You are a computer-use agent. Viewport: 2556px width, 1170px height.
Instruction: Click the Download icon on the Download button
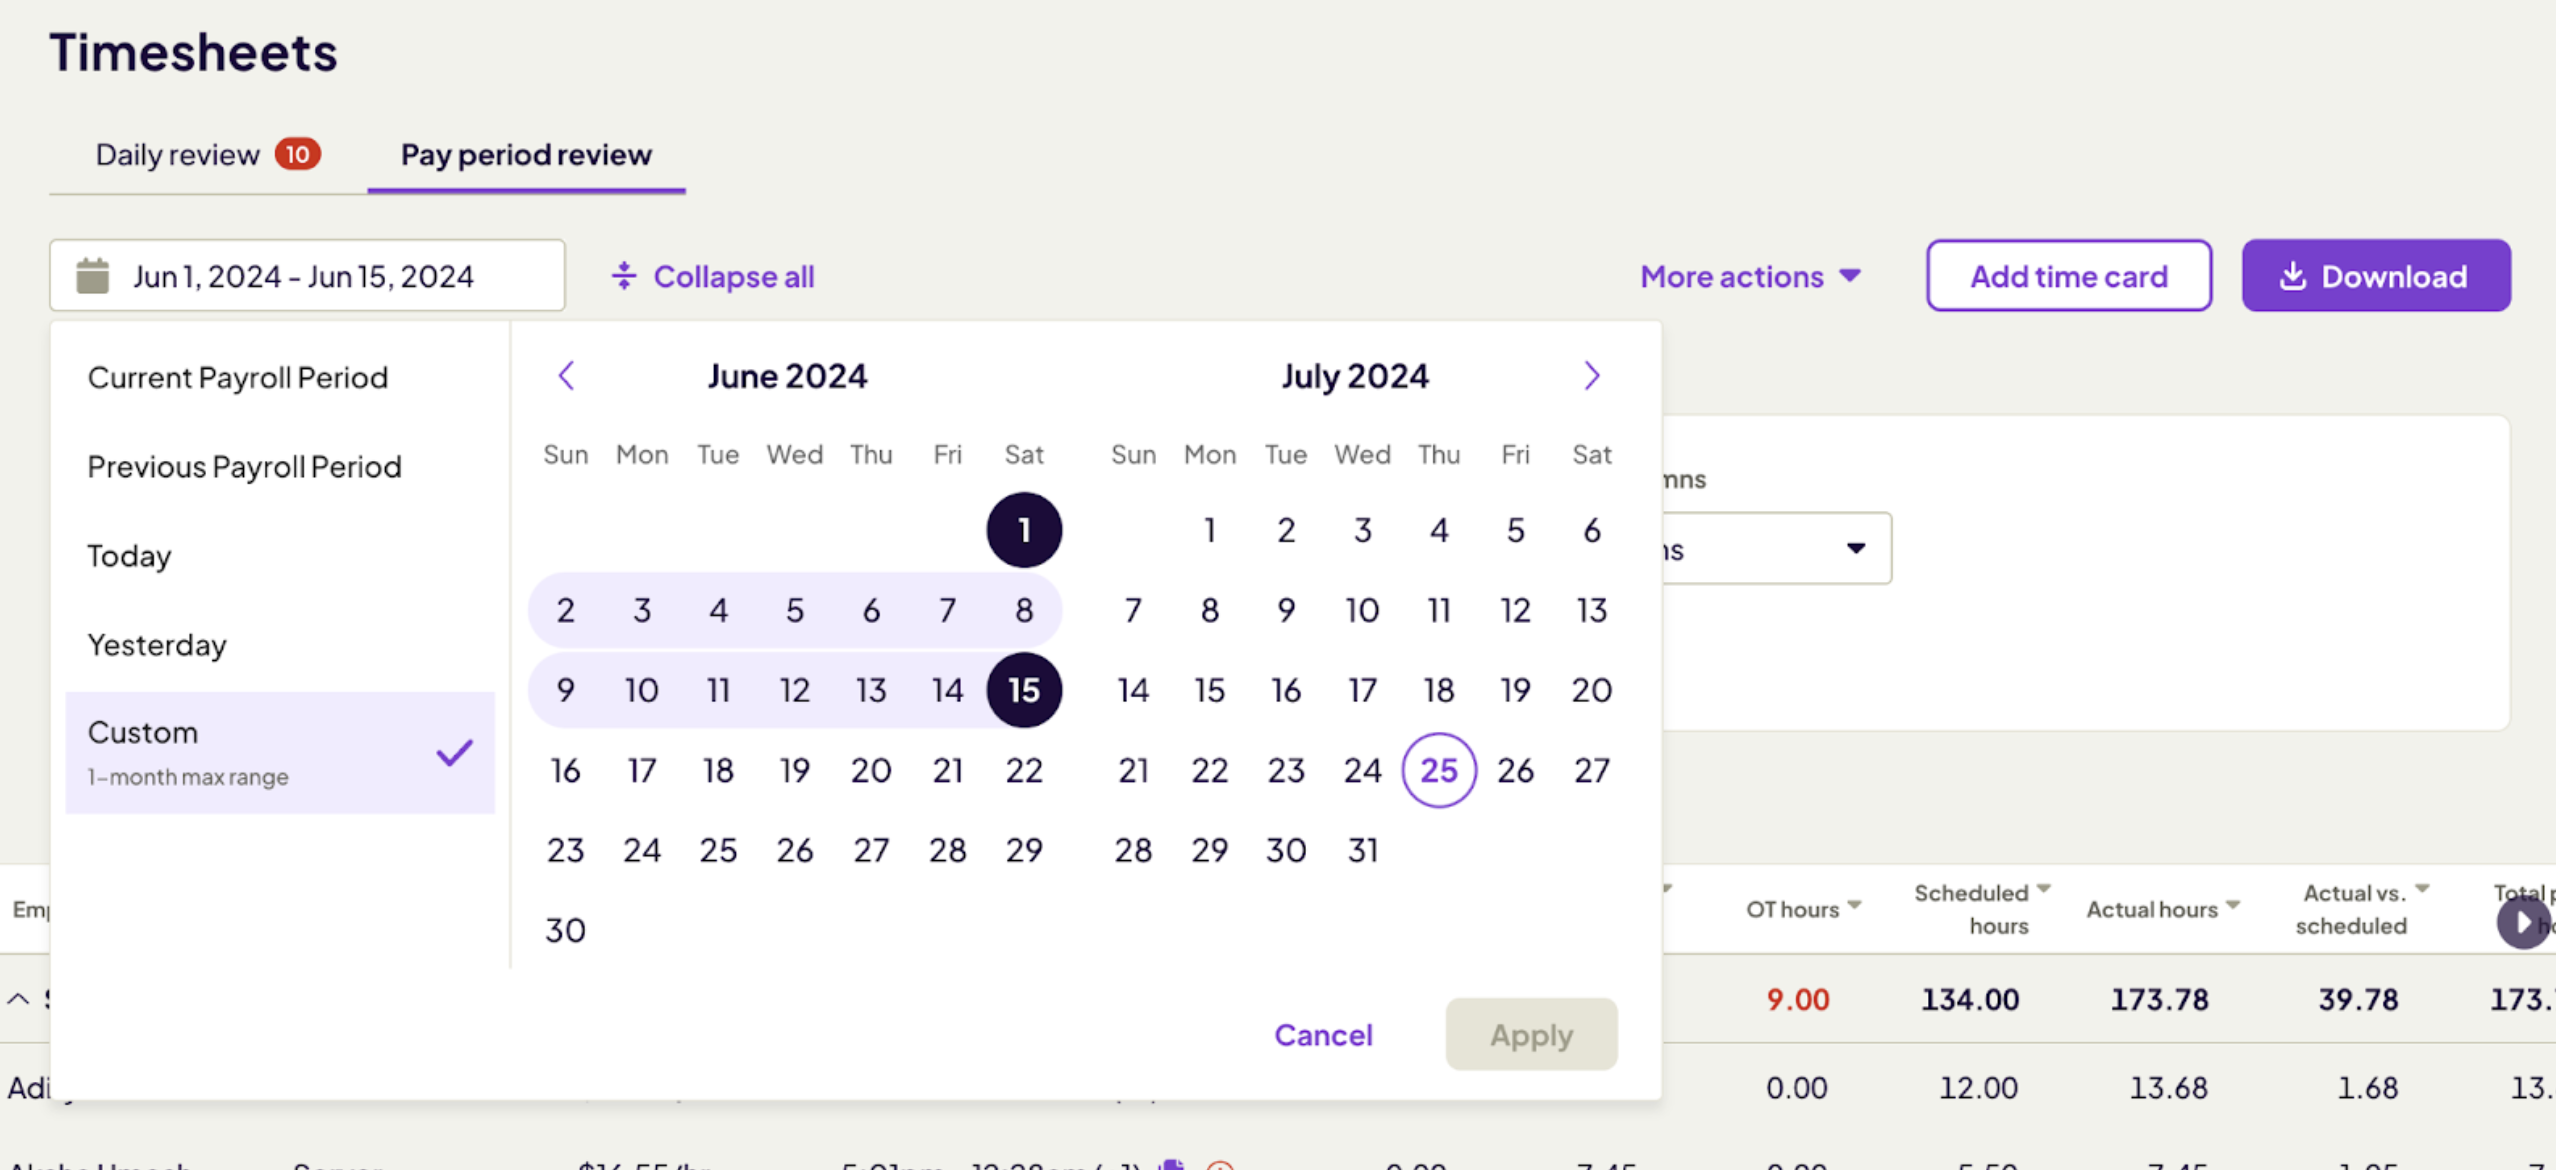2293,276
